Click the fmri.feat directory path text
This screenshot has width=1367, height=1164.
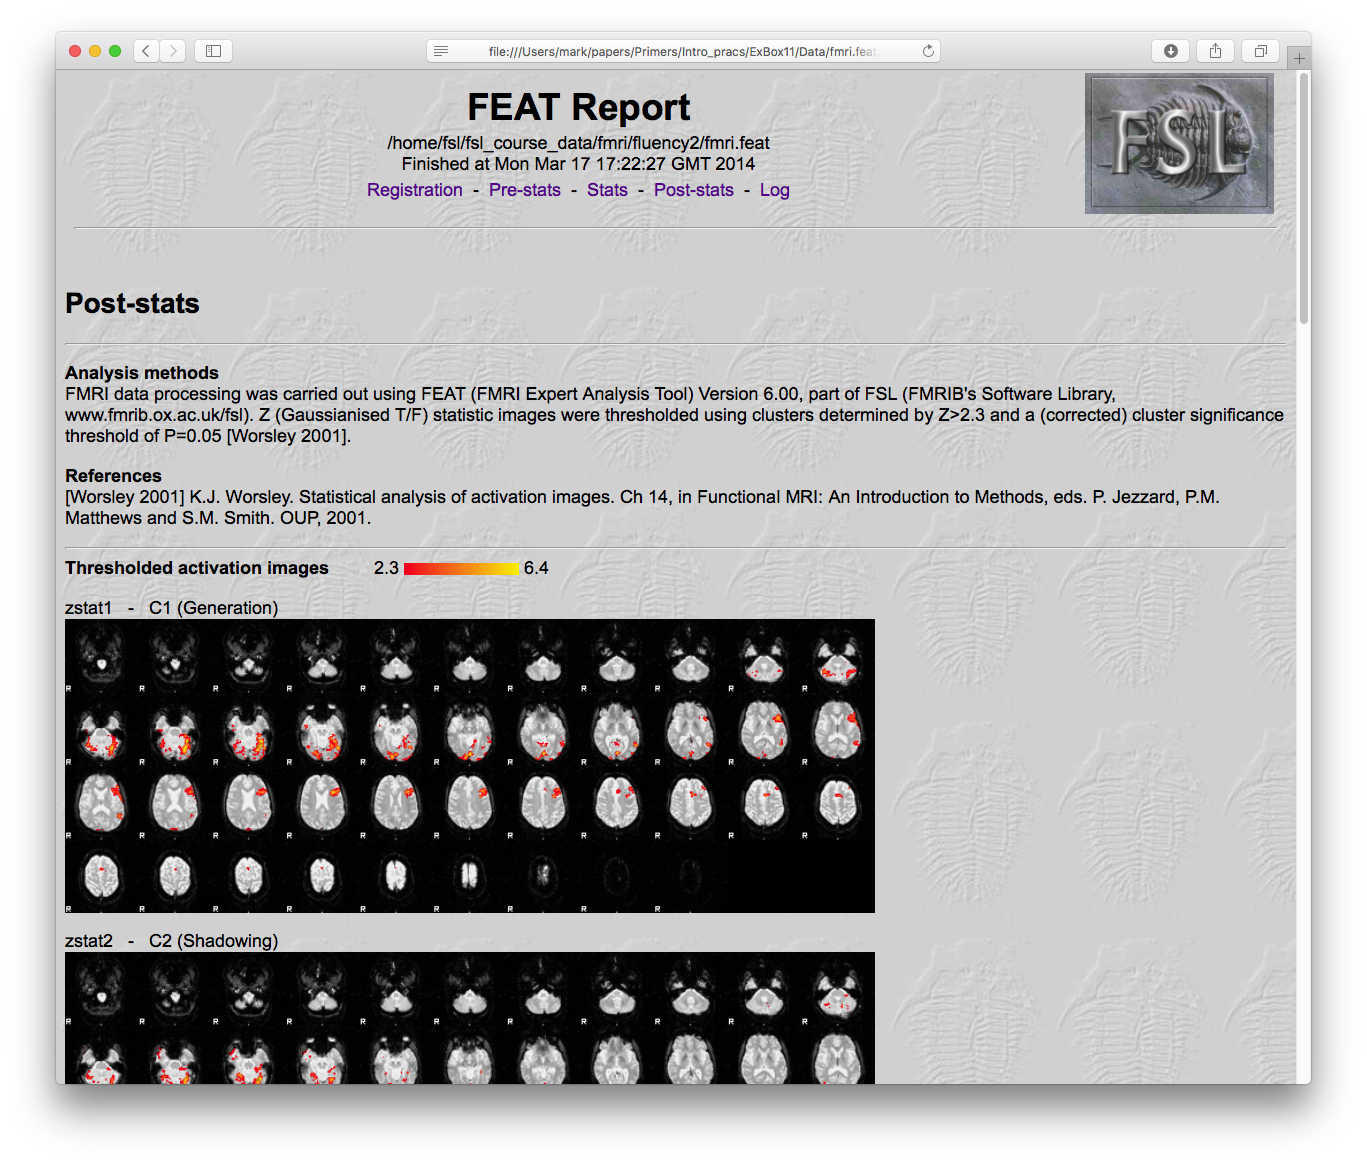[x=578, y=143]
